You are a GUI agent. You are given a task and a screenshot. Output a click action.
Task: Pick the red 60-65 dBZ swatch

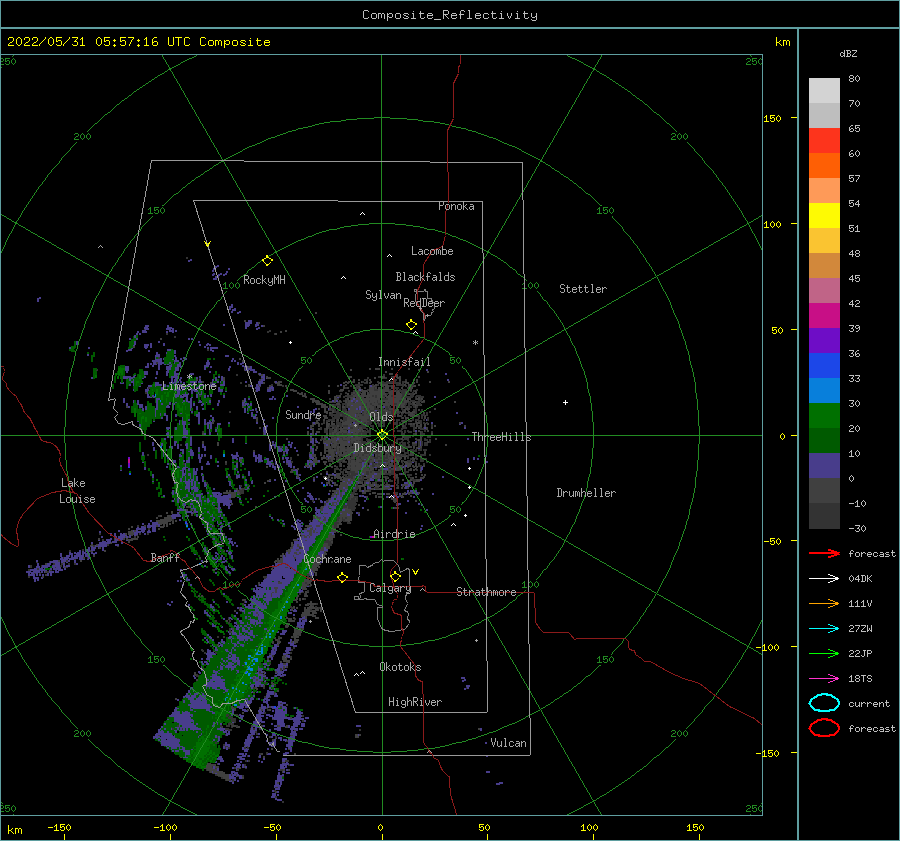click(x=824, y=141)
